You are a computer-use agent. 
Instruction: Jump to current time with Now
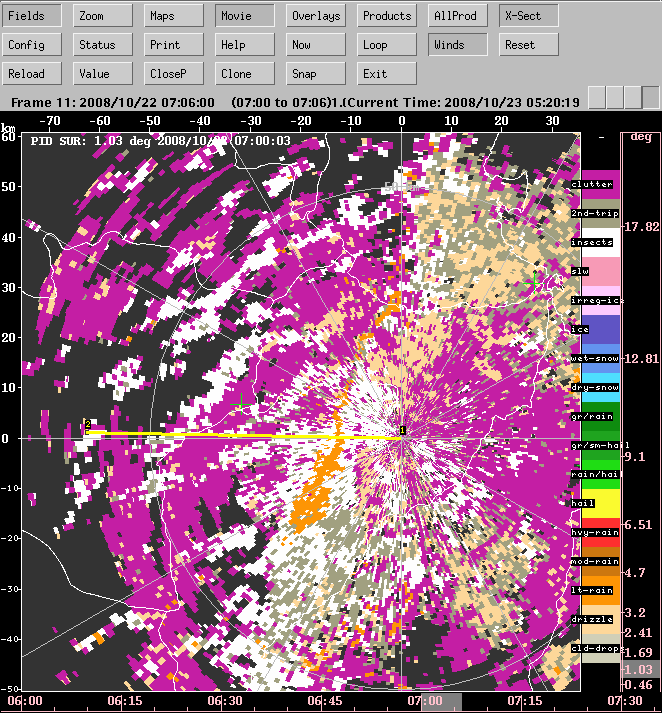pos(316,45)
